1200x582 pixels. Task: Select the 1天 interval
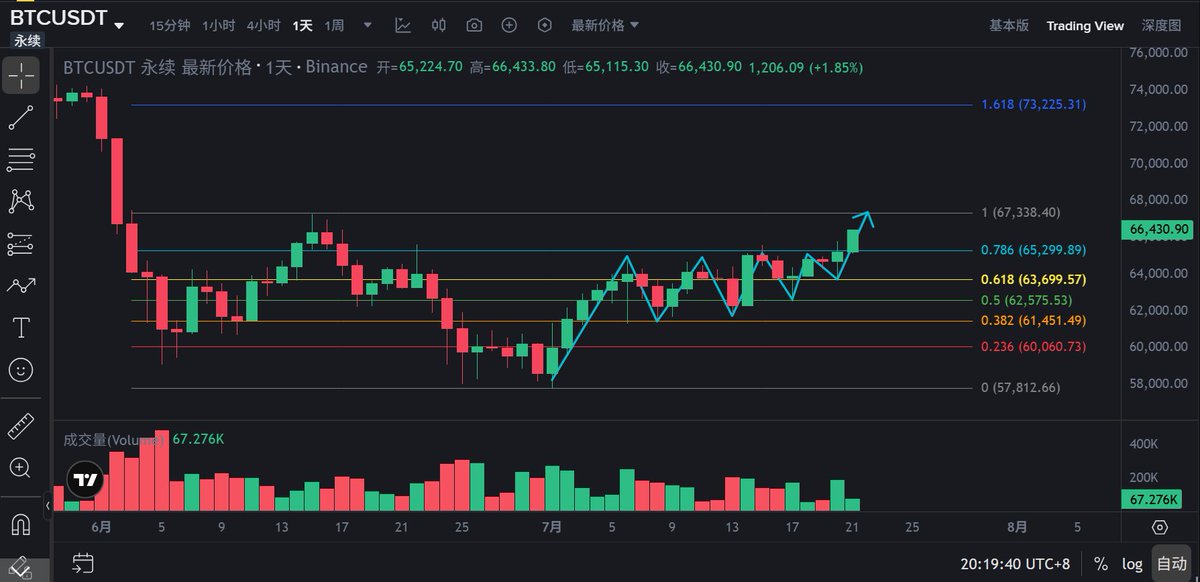pos(302,25)
